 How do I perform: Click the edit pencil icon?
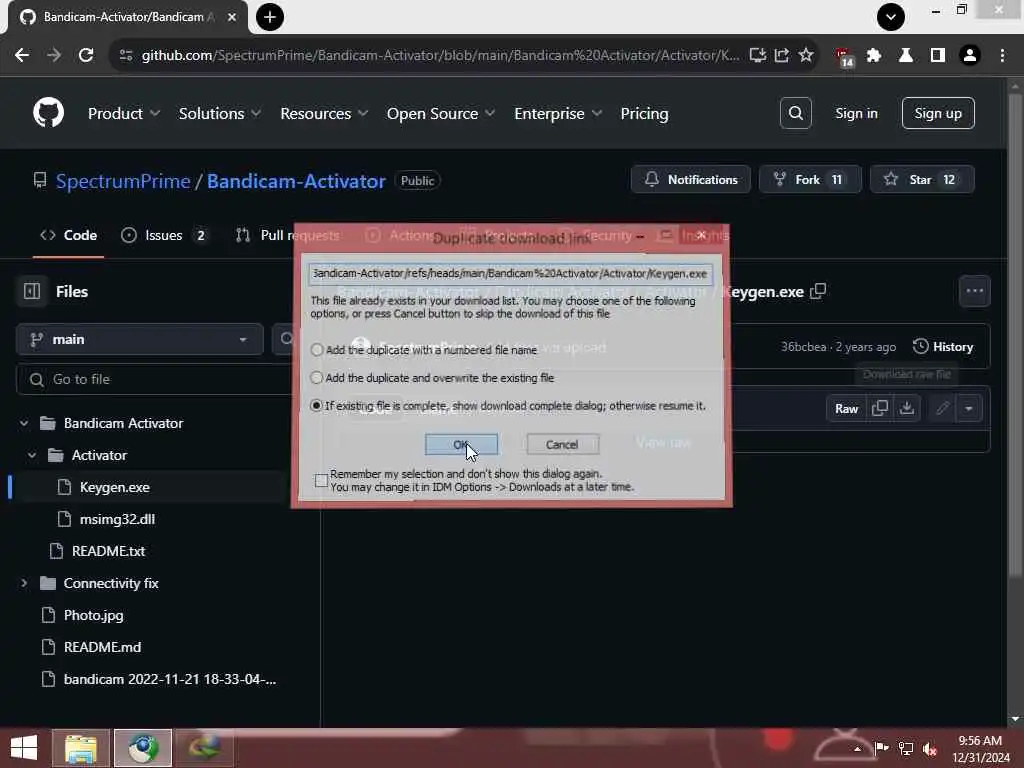942,408
